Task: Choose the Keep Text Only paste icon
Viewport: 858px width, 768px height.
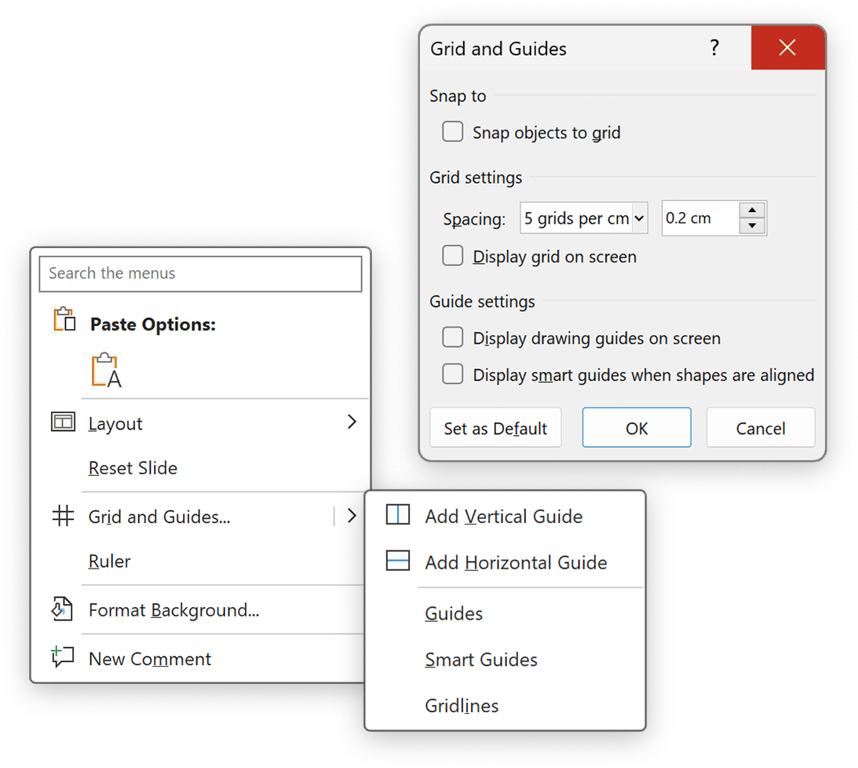Action: (106, 370)
